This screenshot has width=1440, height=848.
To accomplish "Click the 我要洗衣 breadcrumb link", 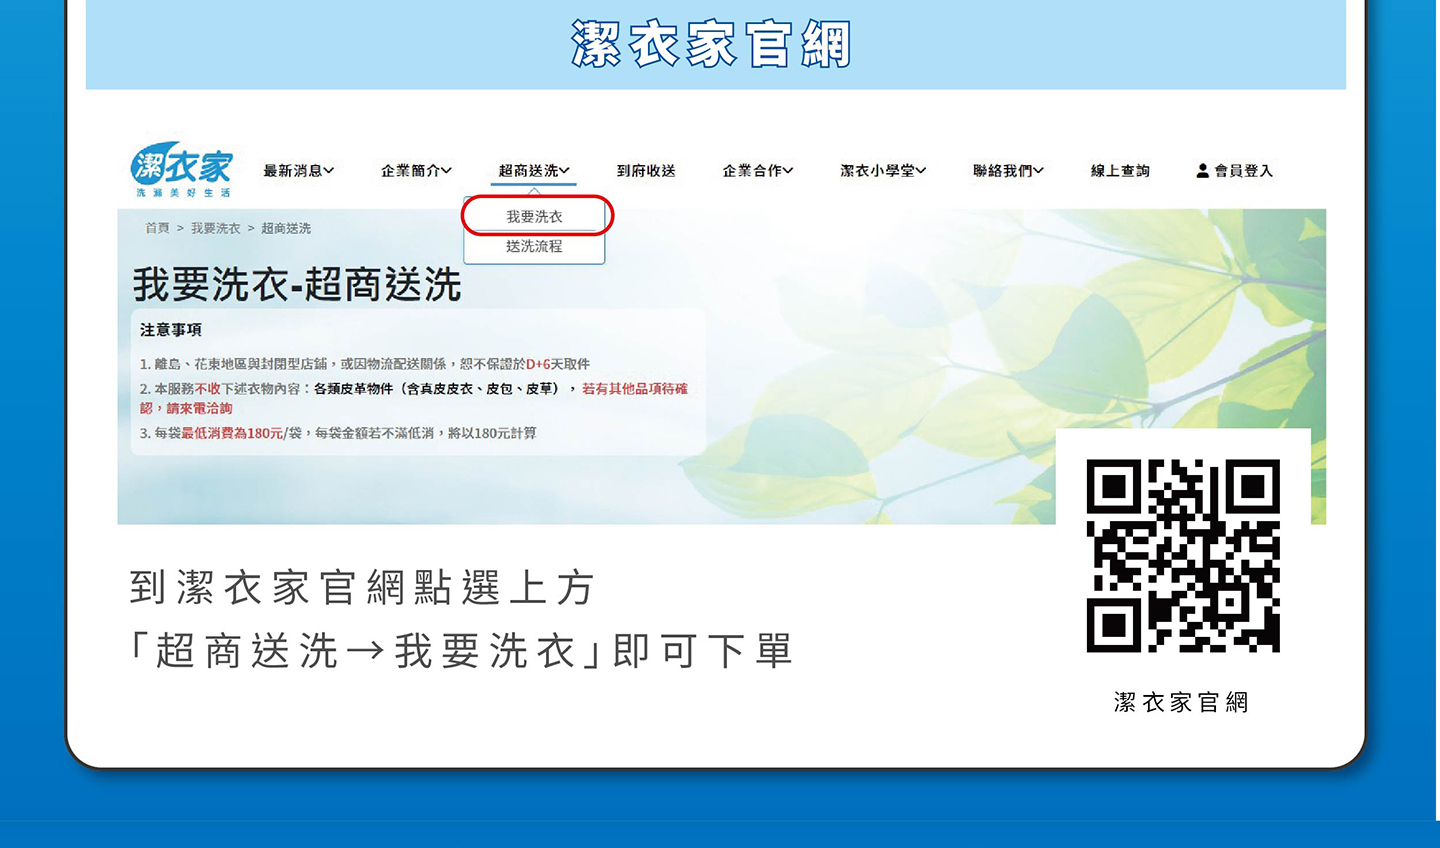I will 216,228.
